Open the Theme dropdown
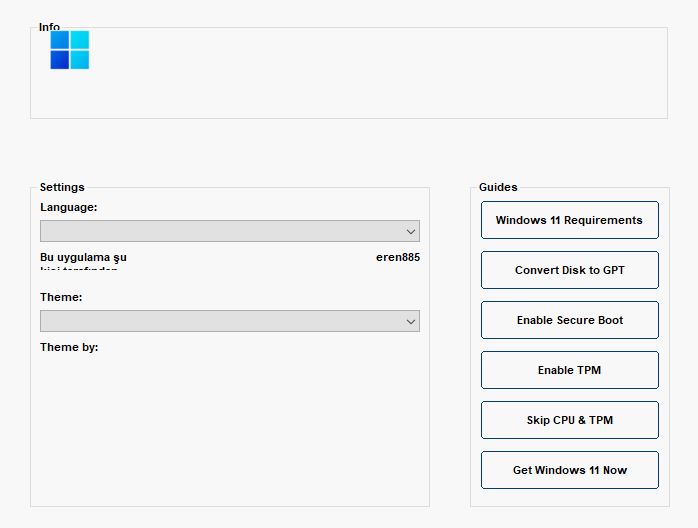This screenshot has width=698, height=528. [x=230, y=321]
